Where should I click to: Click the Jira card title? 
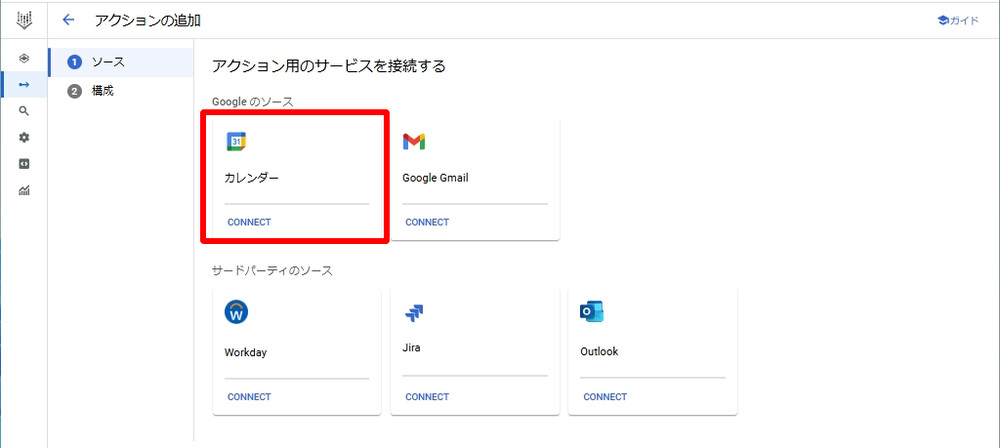pos(411,348)
